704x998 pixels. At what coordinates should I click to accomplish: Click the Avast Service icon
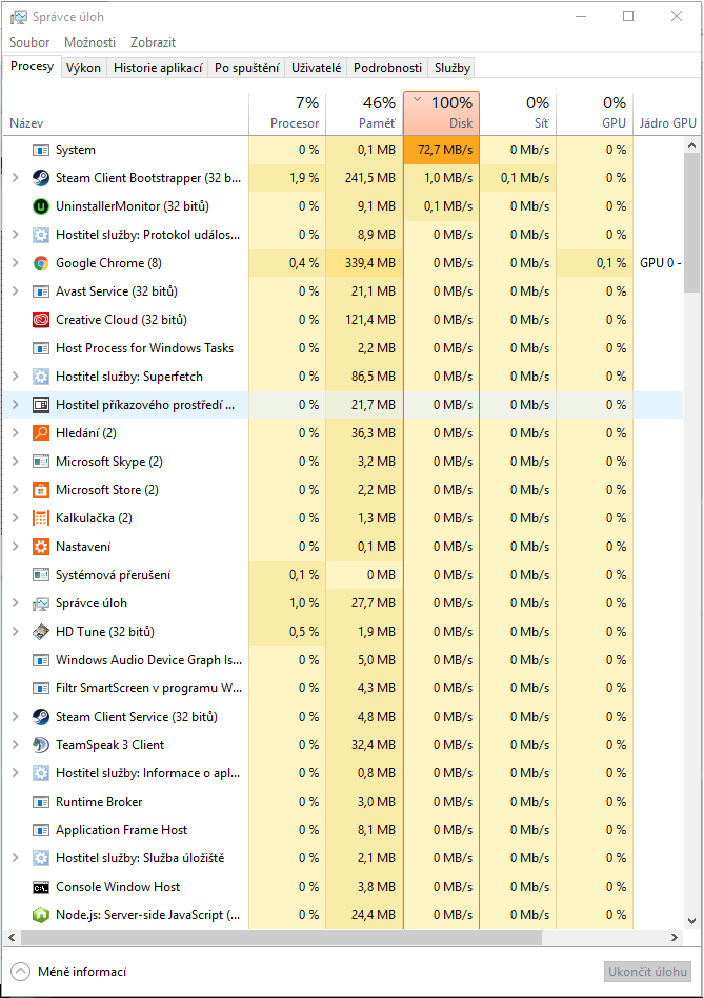coord(41,292)
